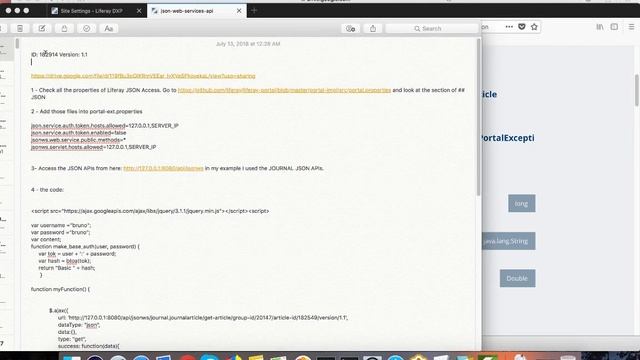Screen dimensions: 640x360
Task: Open the Firefox hamburger menu
Action: tap(631, 27)
